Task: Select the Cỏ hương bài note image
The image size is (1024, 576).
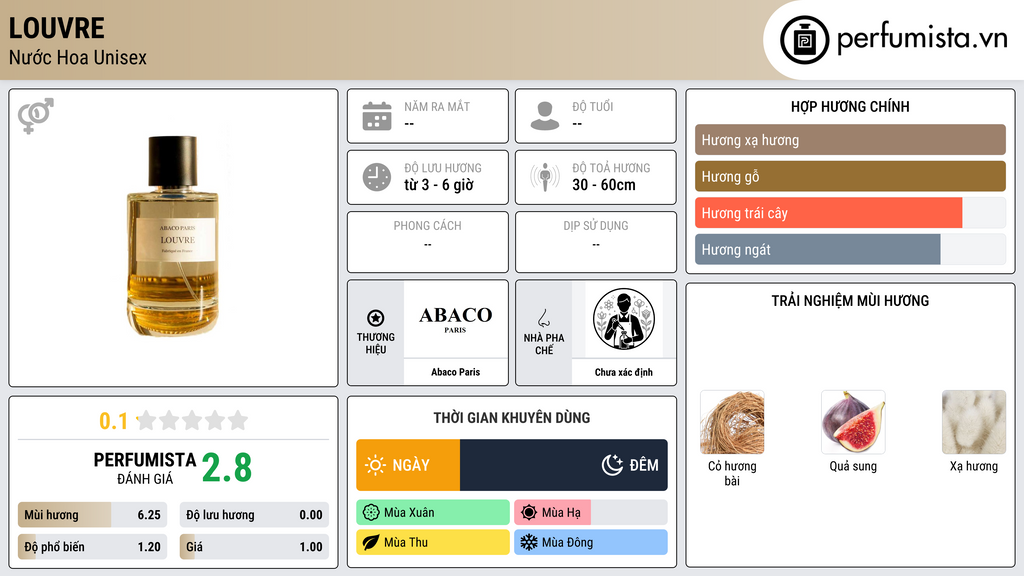Action: tap(732, 422)
